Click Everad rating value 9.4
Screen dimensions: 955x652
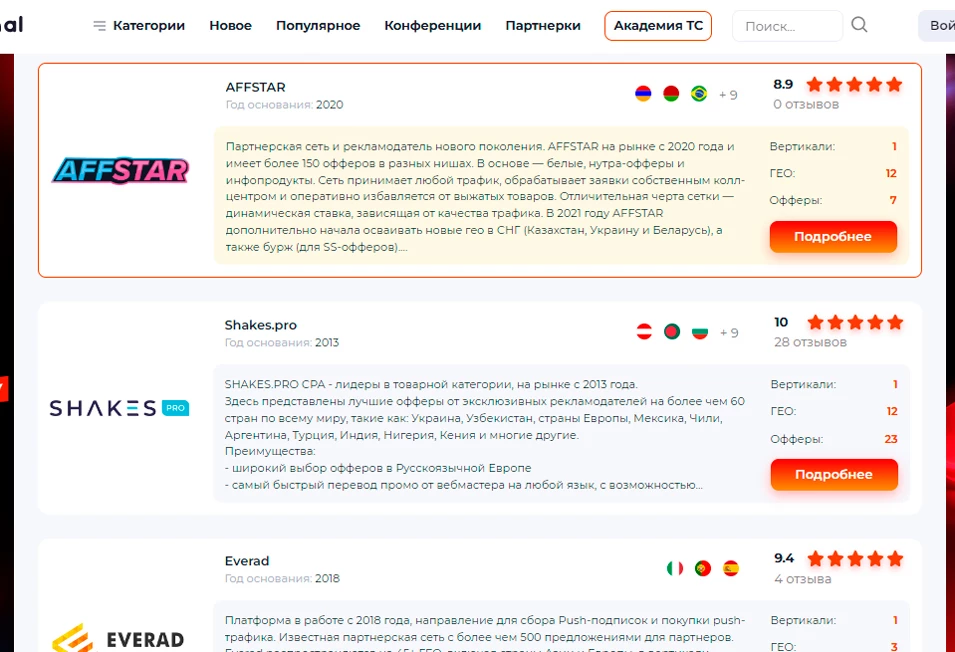784,558
